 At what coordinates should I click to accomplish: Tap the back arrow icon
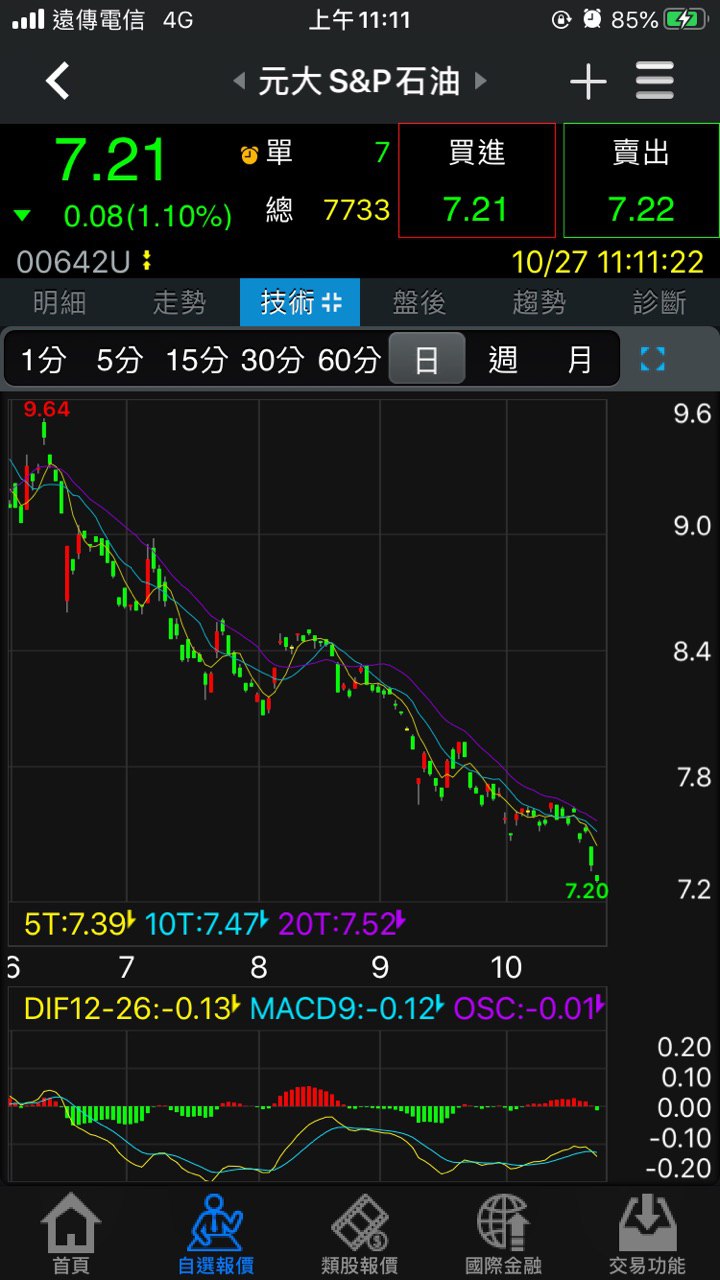pyautogui.click(x=58, y=81)
